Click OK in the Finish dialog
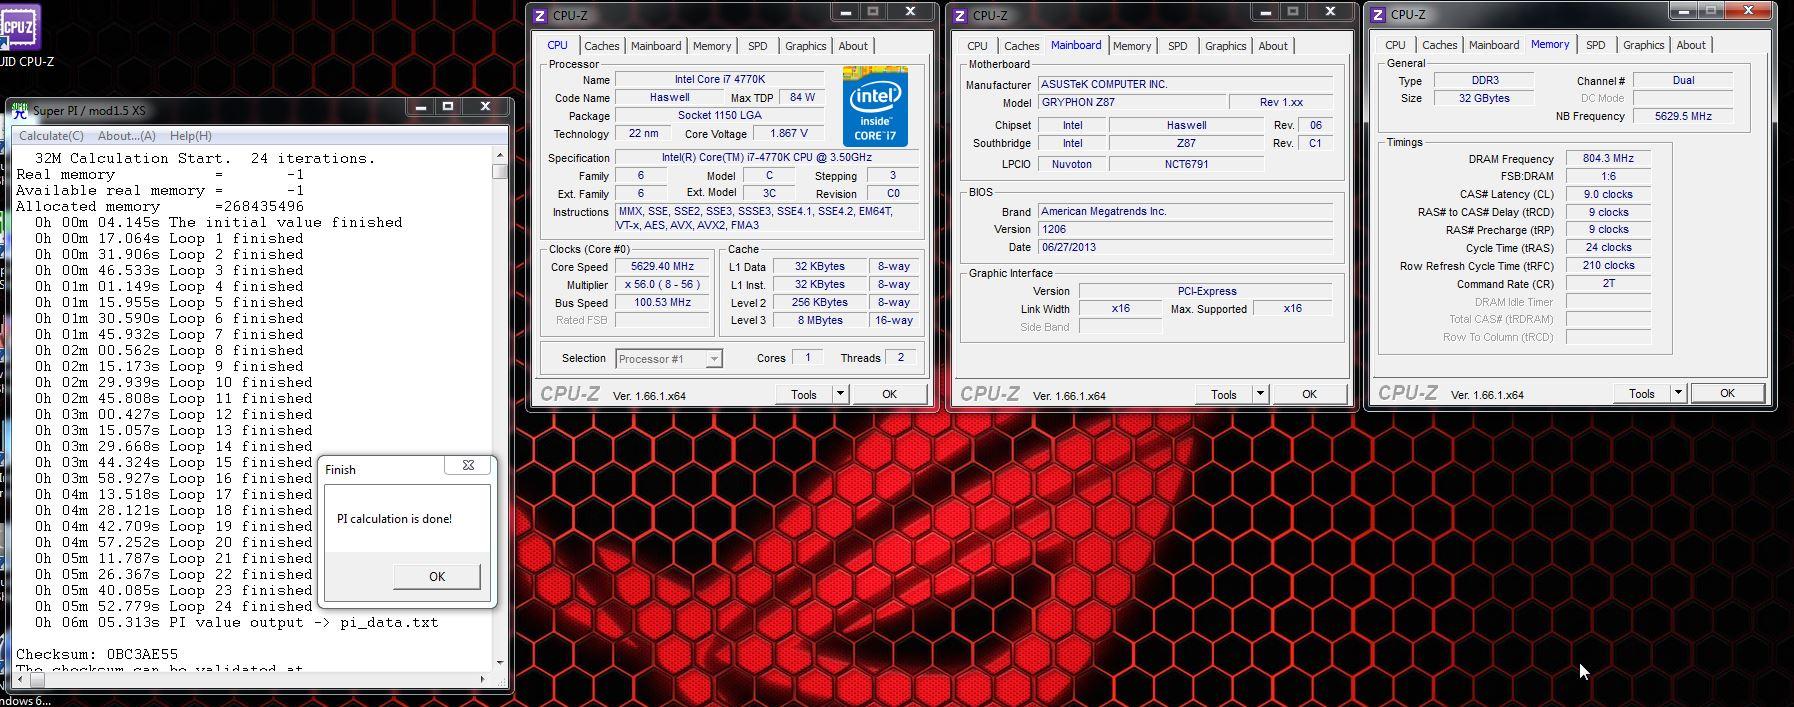This screenshot has height=707, width=1794. 437,576
